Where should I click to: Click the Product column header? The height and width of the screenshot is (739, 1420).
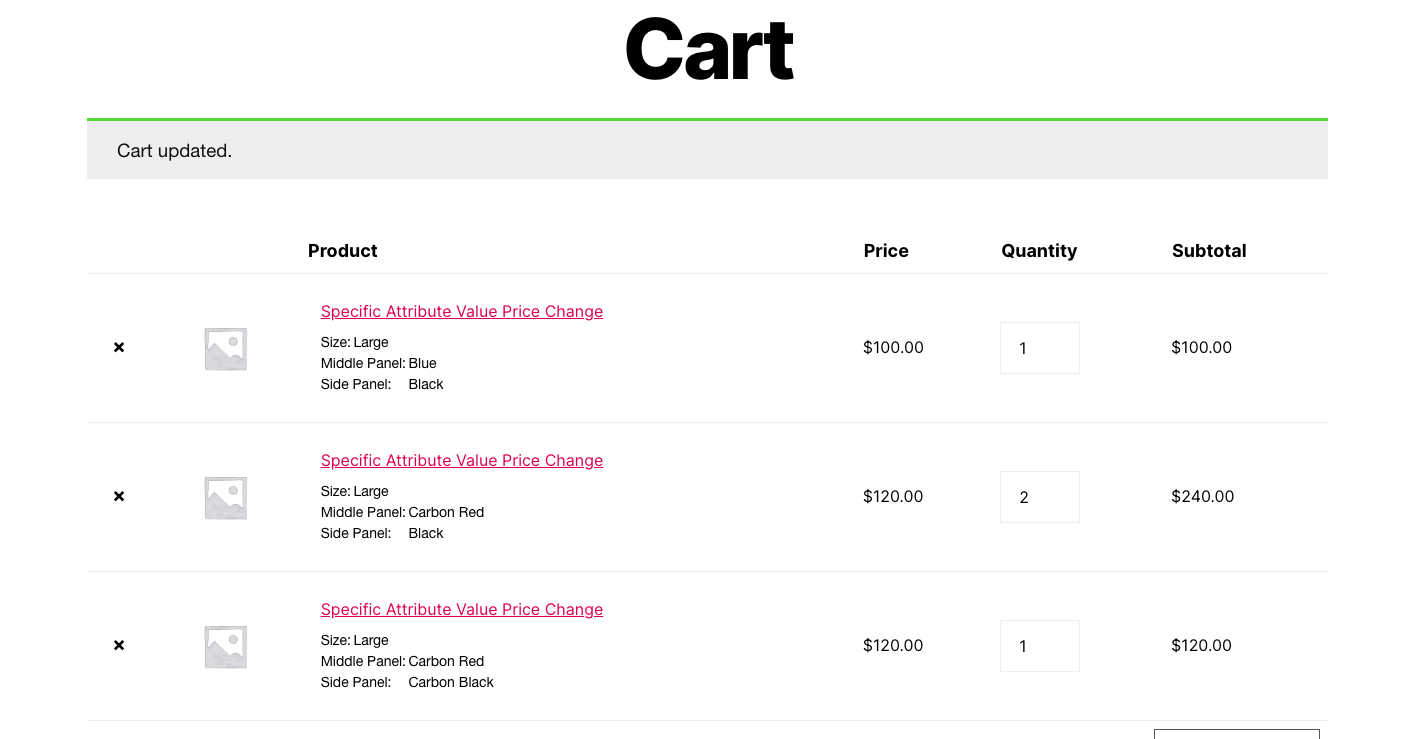(343, 251)
